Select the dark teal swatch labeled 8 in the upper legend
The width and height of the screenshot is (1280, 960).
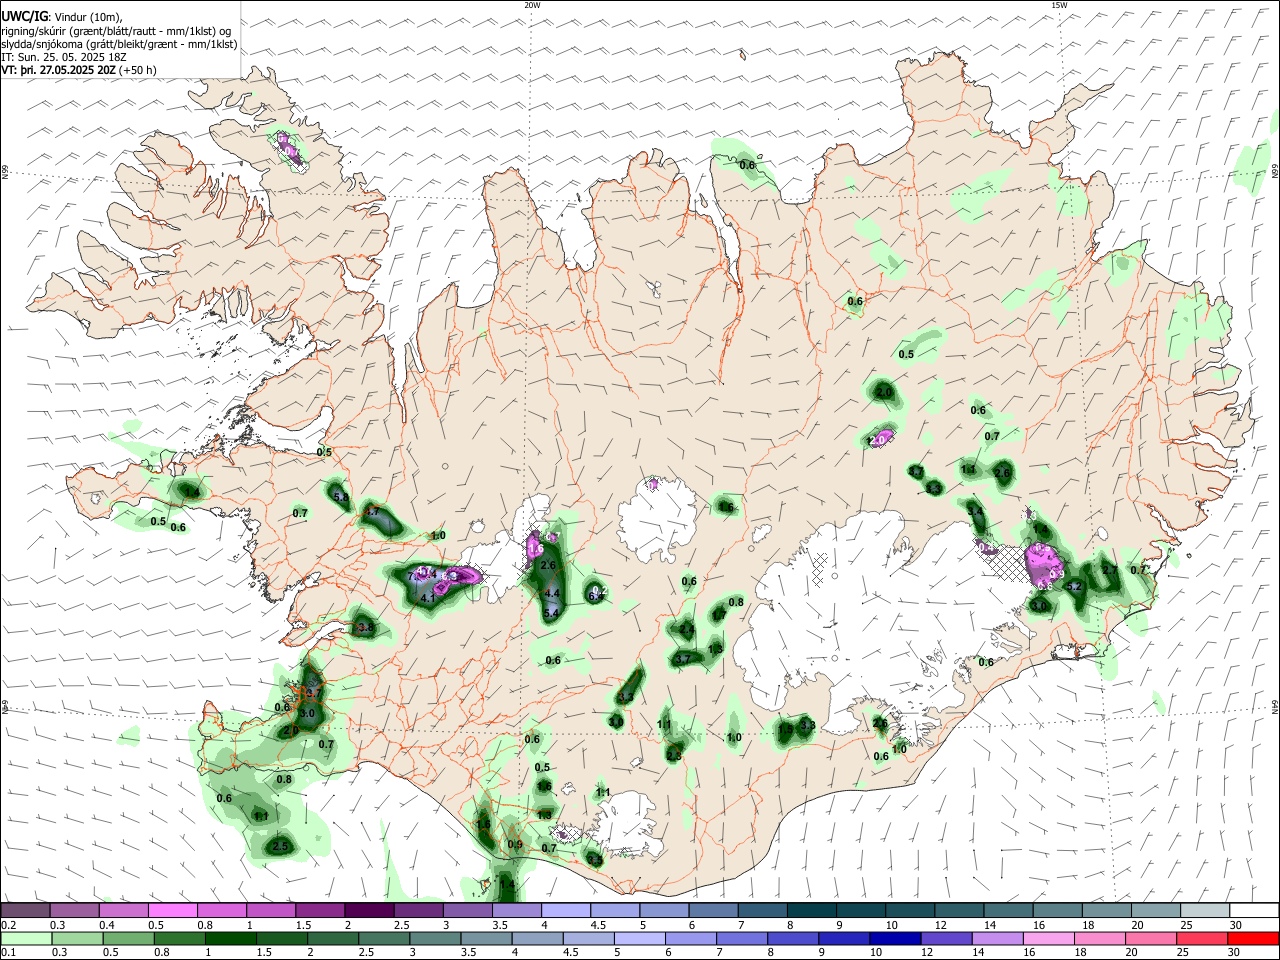pos(811,910)
